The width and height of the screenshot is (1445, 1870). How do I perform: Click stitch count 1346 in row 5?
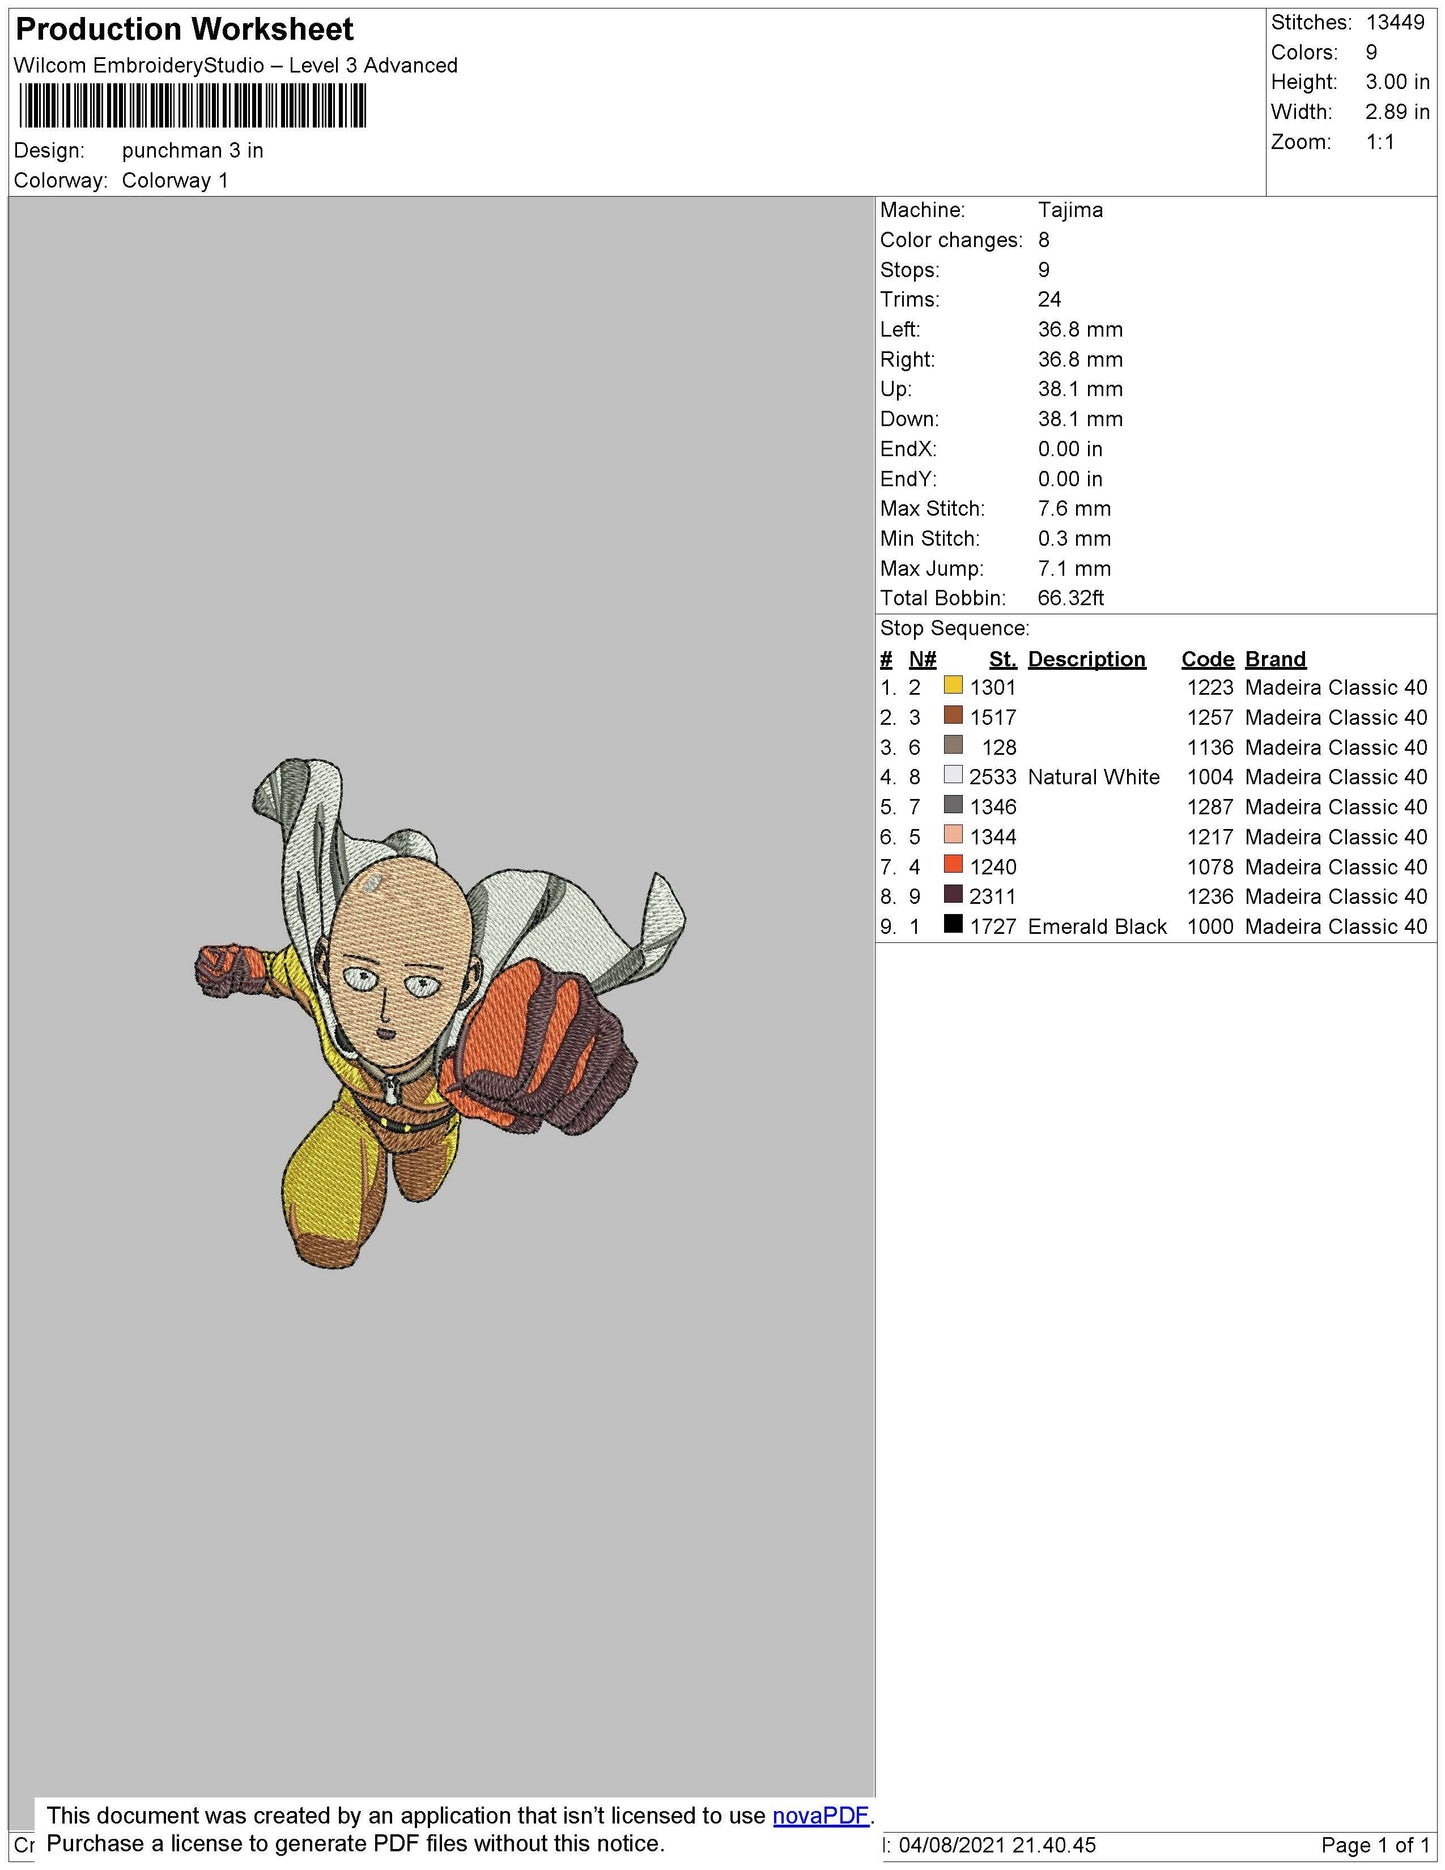(993, 808)
